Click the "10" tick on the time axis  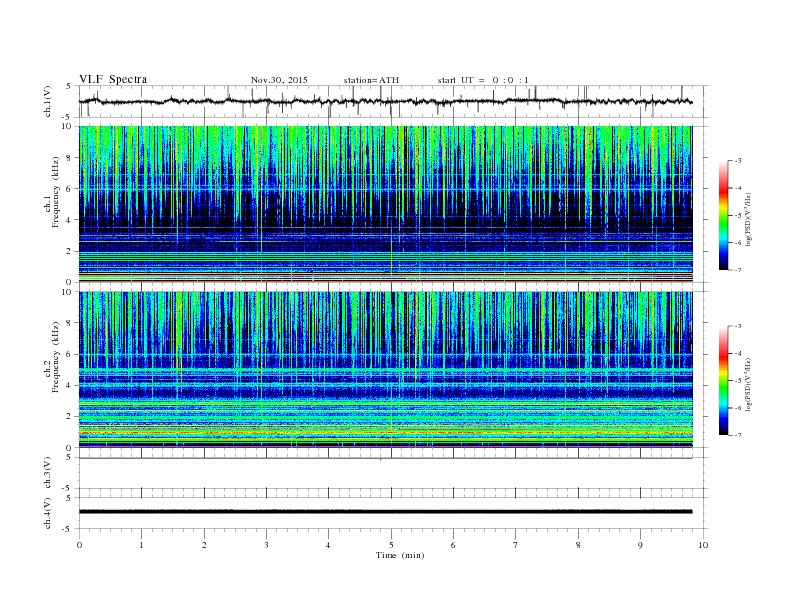click(x=703, y=545)
